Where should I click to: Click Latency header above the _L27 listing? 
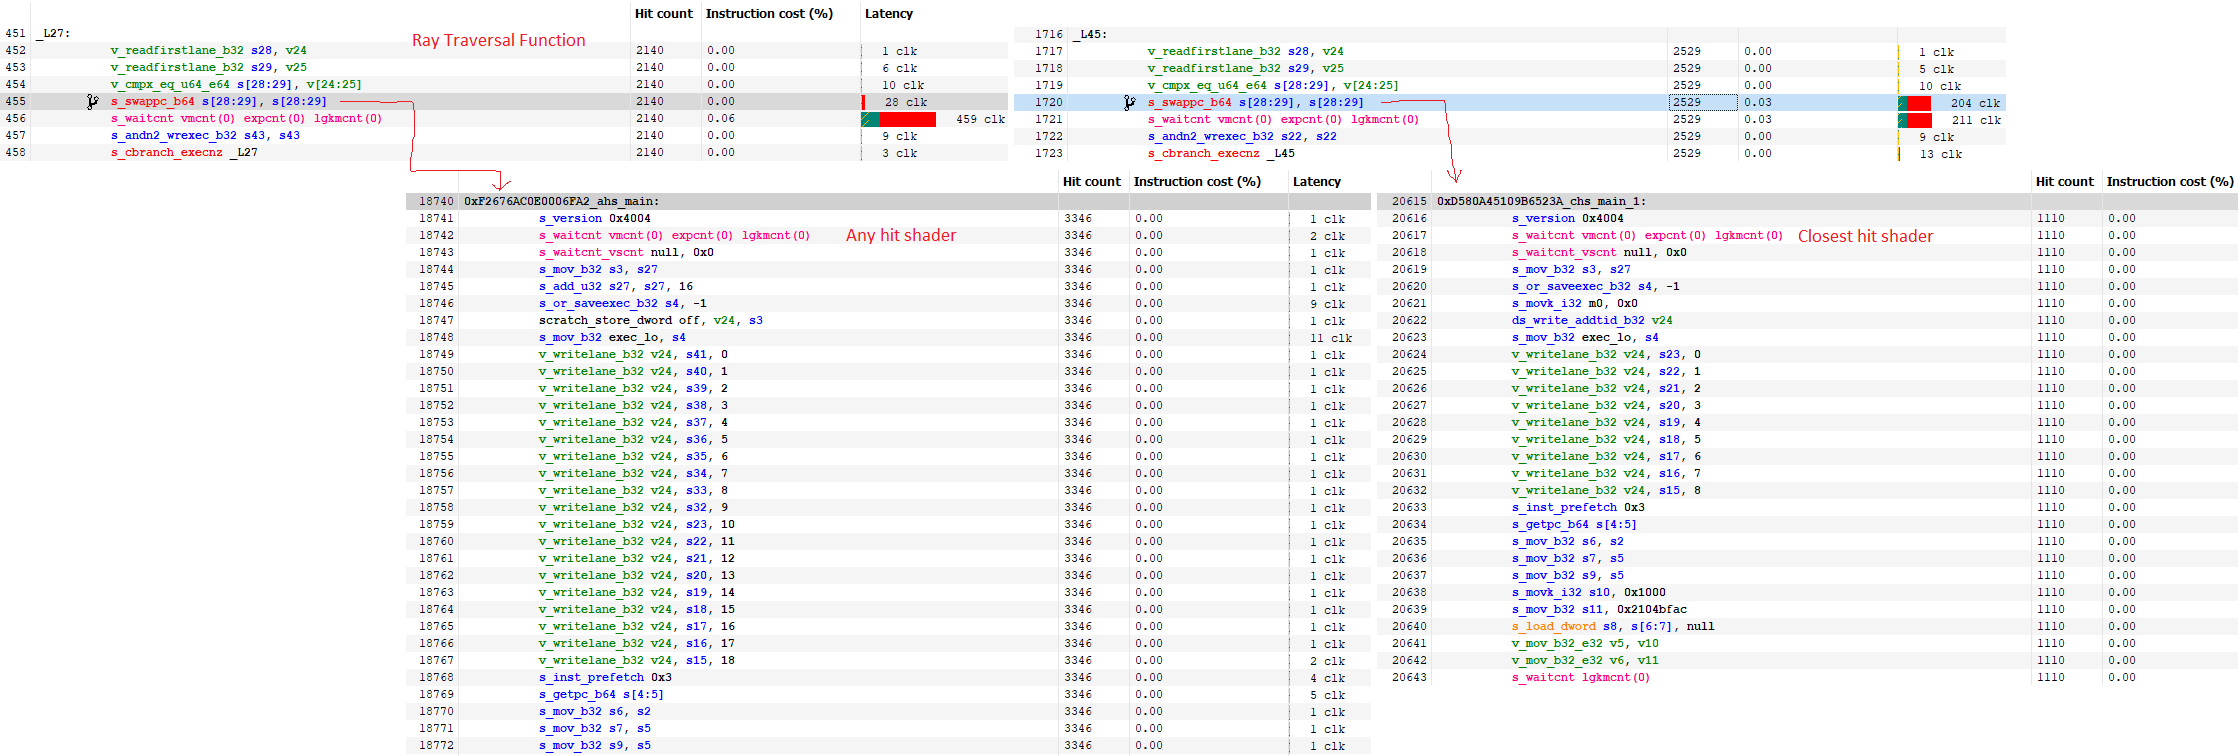(889, 14)
